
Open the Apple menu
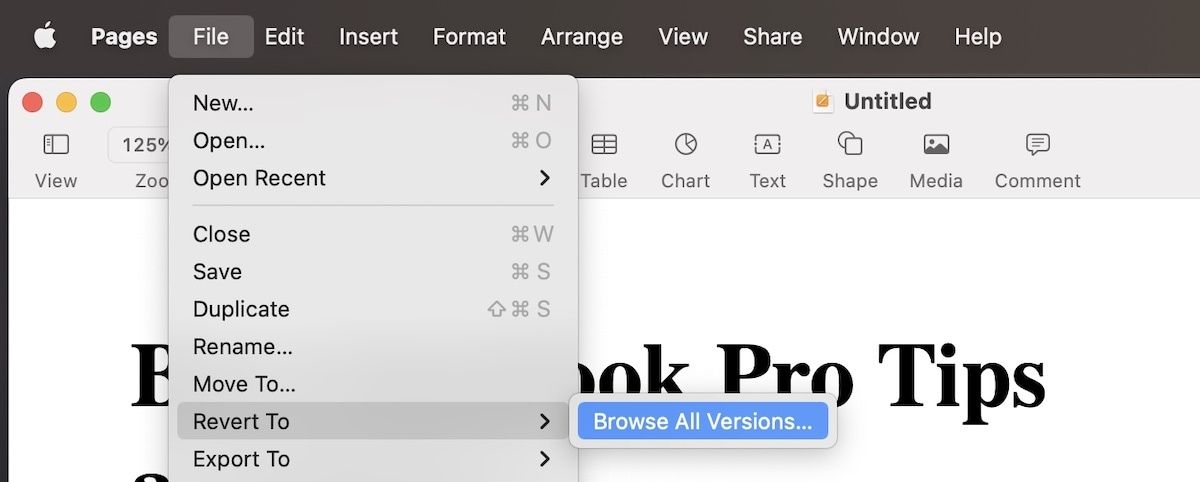click(x=45, y=37)
